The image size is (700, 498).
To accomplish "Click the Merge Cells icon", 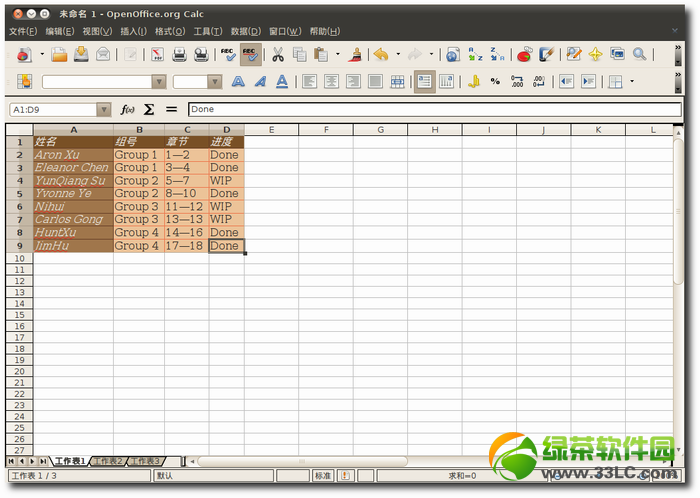I will pos(397,82).
